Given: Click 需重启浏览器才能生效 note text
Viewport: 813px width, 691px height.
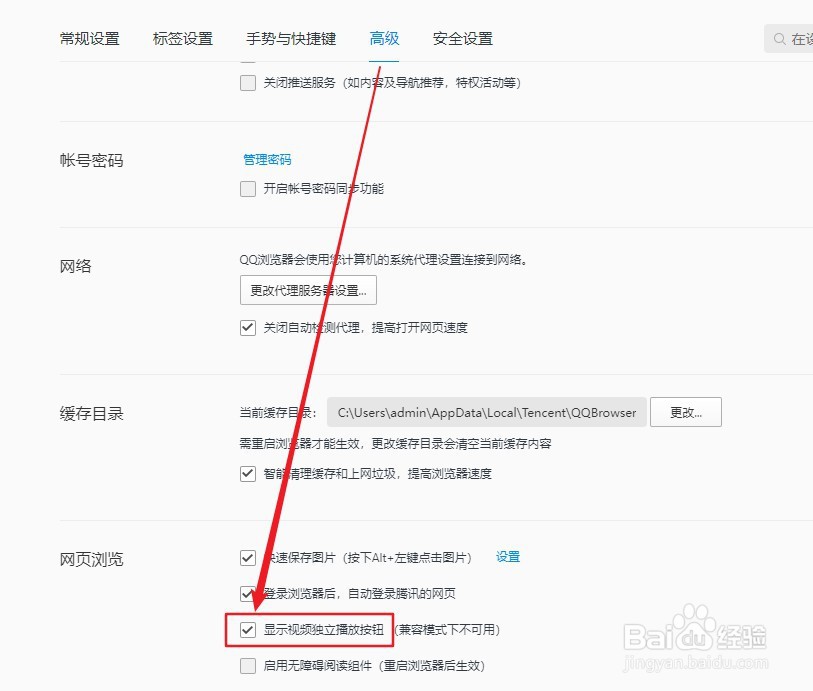Looking at the screenshot, I should click(x=395, y=444).
